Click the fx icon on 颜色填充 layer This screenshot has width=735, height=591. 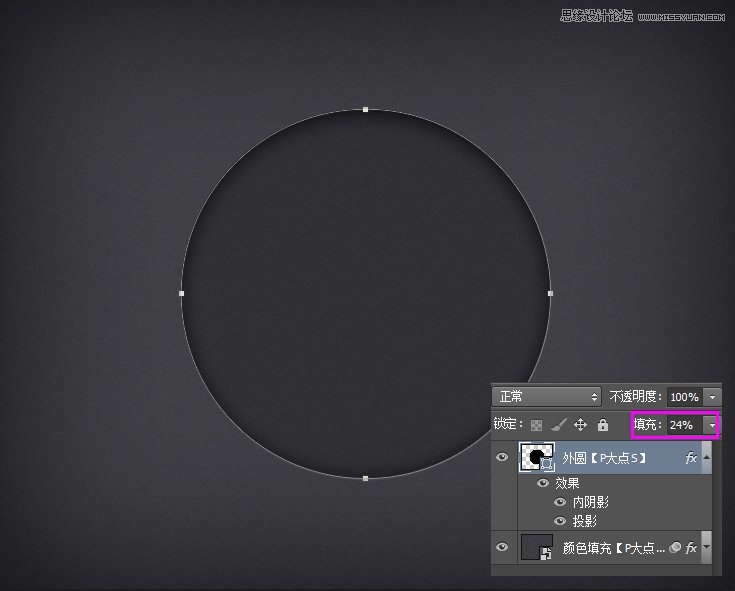coord(690,547)
